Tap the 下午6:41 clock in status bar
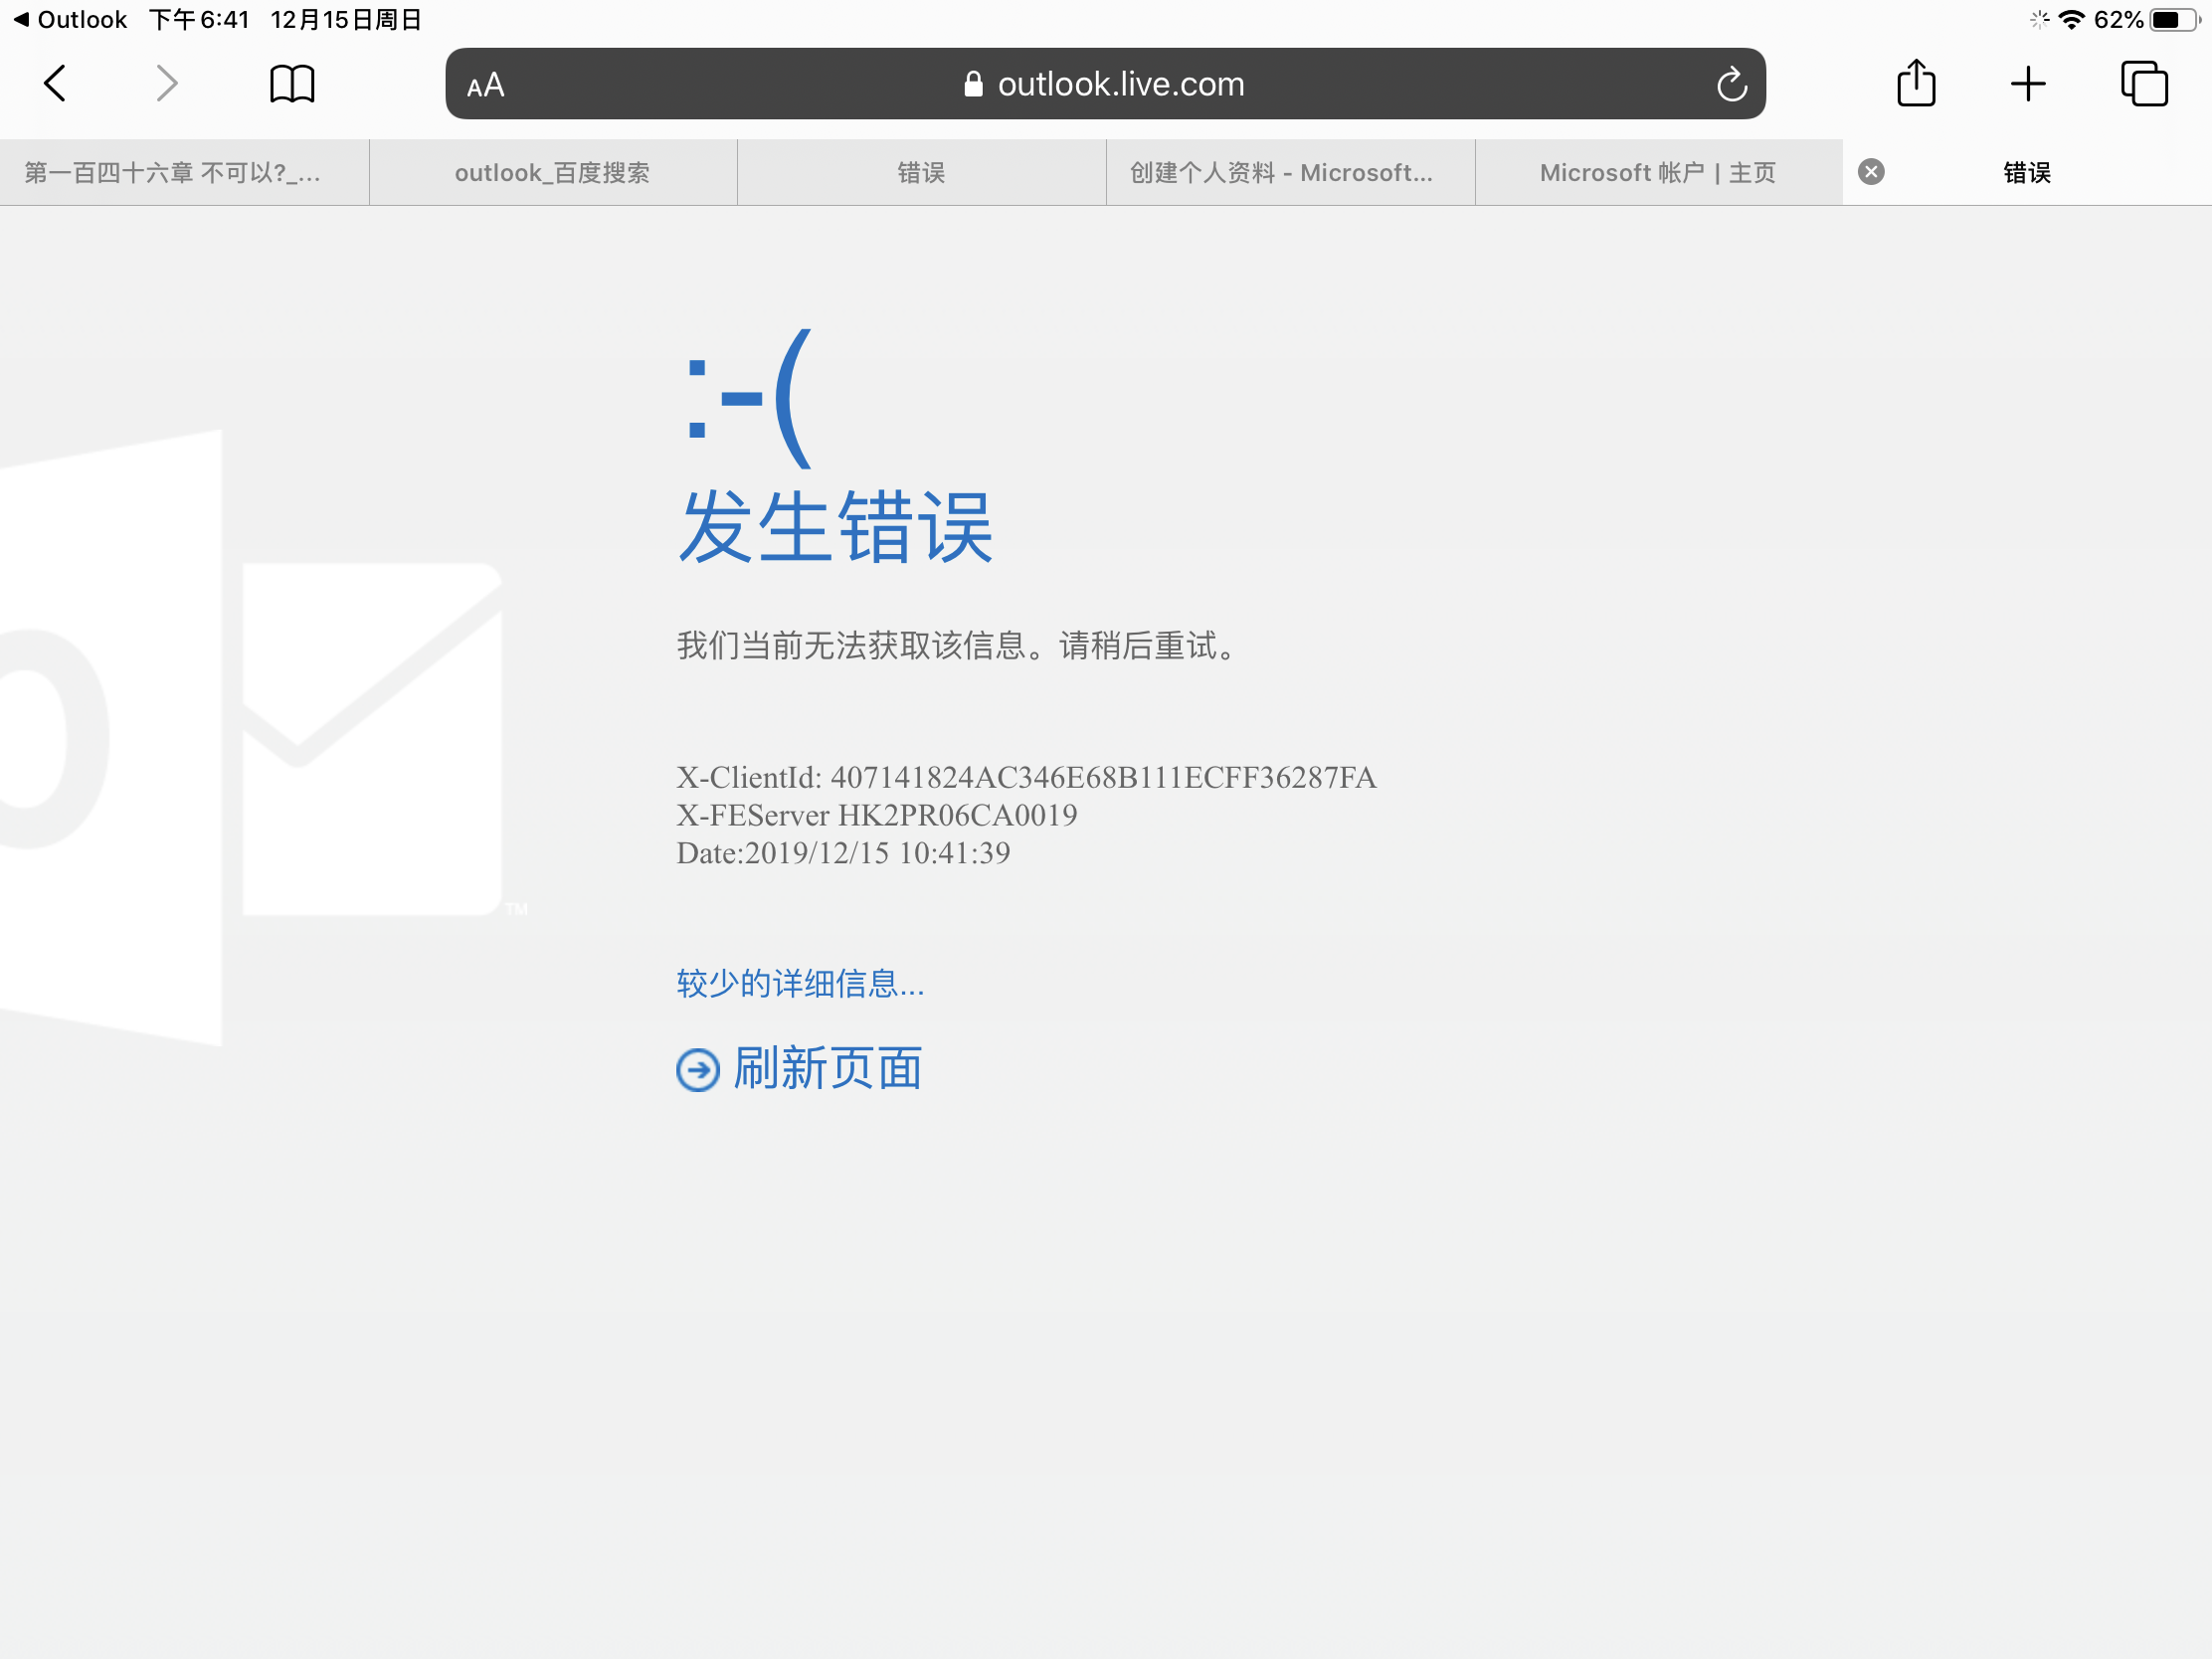Screen dimensions: 2212x1659 [x=199, y=19]
